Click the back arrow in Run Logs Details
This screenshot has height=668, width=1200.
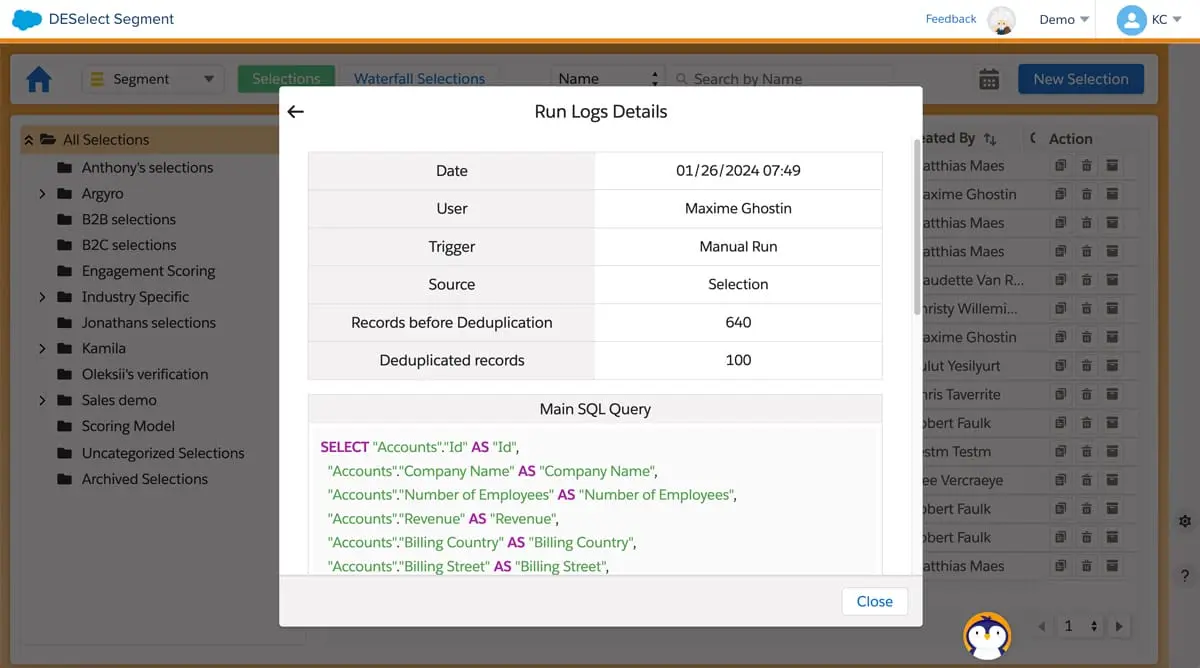[x=295, y=112]
